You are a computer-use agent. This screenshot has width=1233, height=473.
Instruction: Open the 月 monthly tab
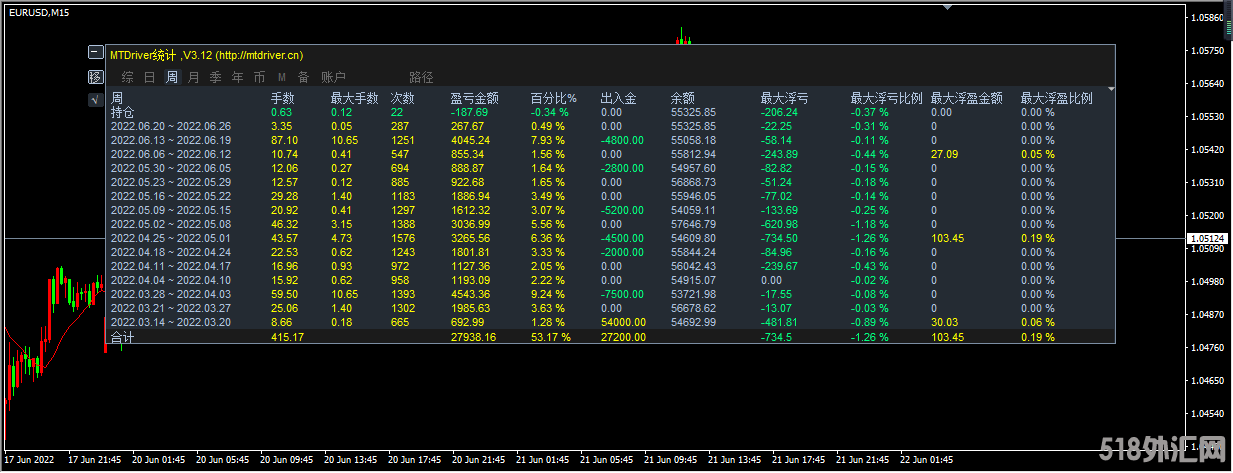tap(193, 77)
